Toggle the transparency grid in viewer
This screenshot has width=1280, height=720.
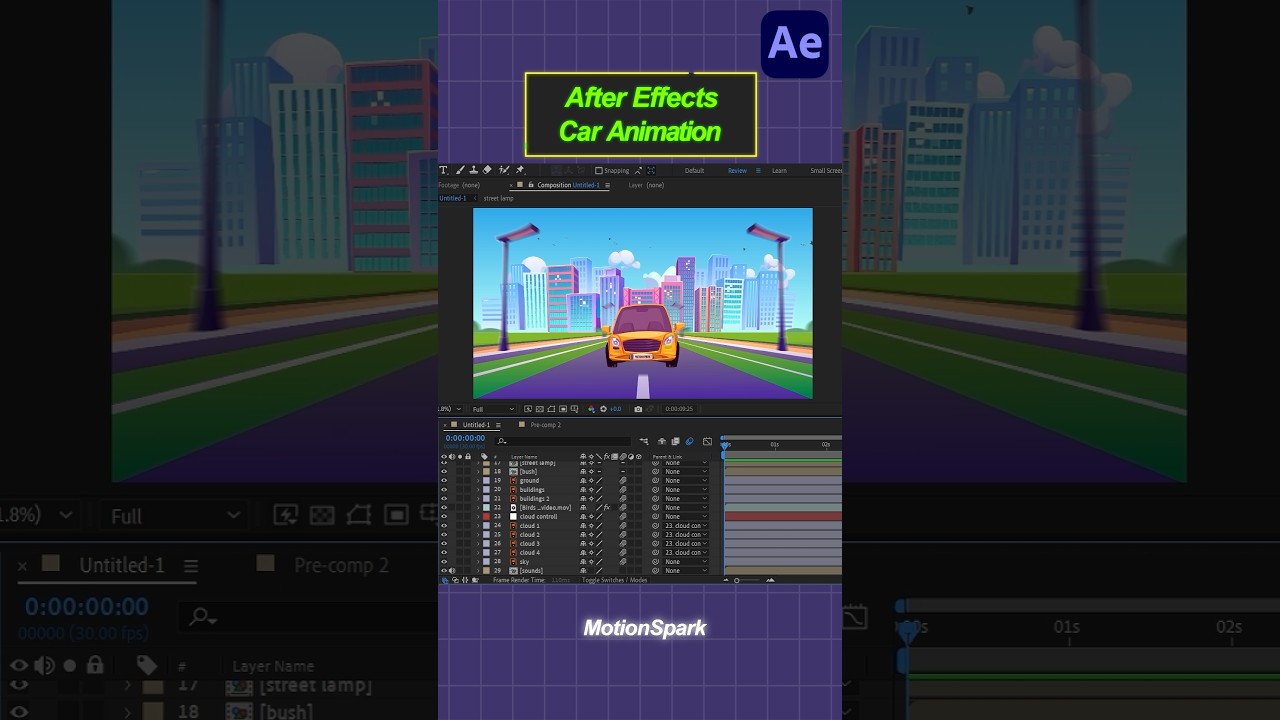539,409
